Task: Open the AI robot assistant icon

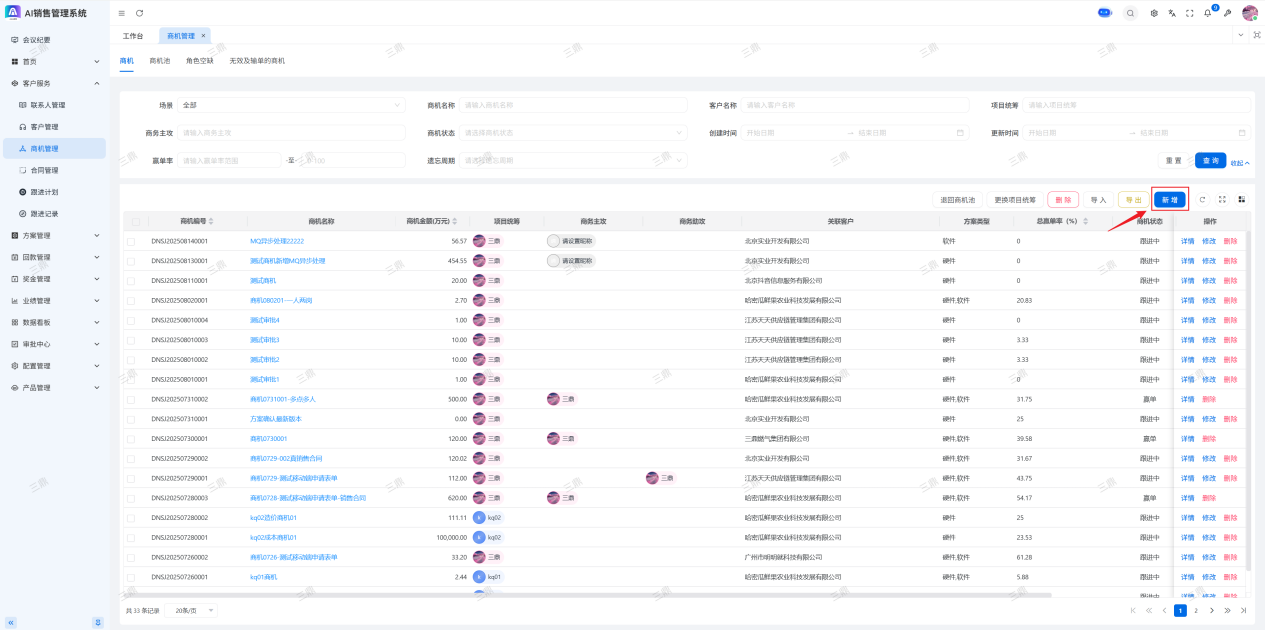Action: [x=1105, y=13]
